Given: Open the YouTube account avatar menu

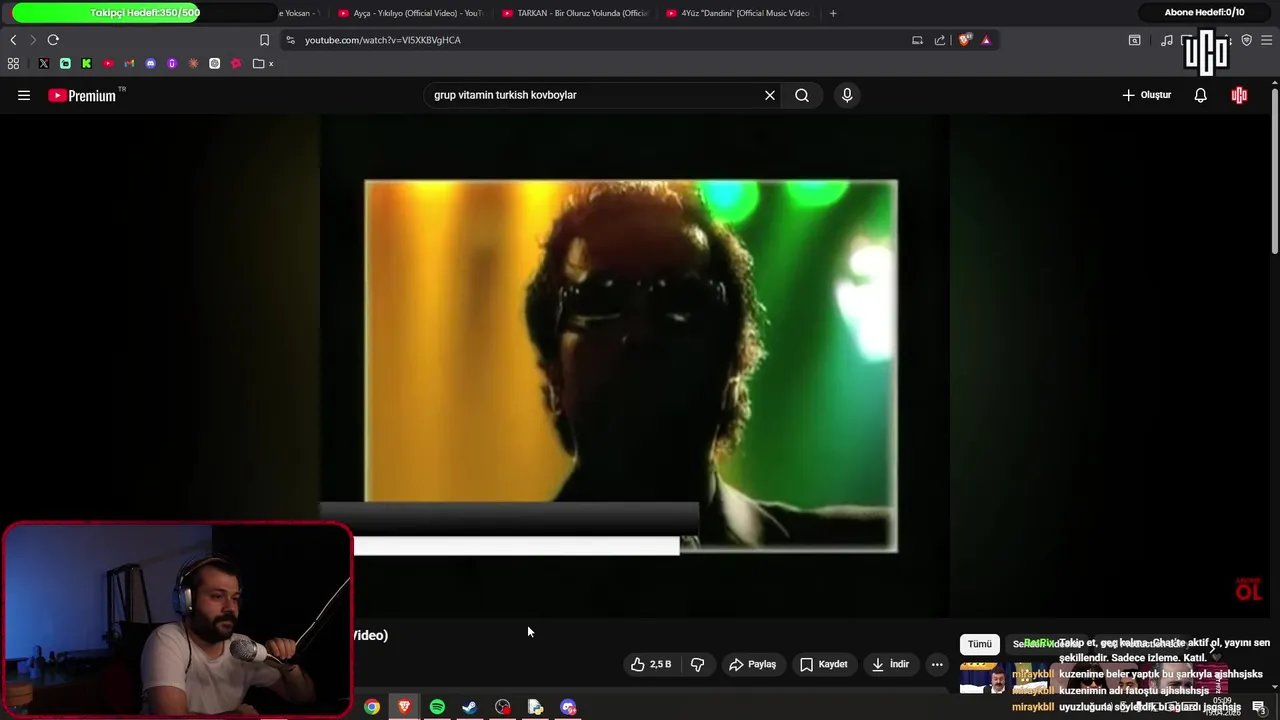Looking at the screenshot, I should point(1240,95).
